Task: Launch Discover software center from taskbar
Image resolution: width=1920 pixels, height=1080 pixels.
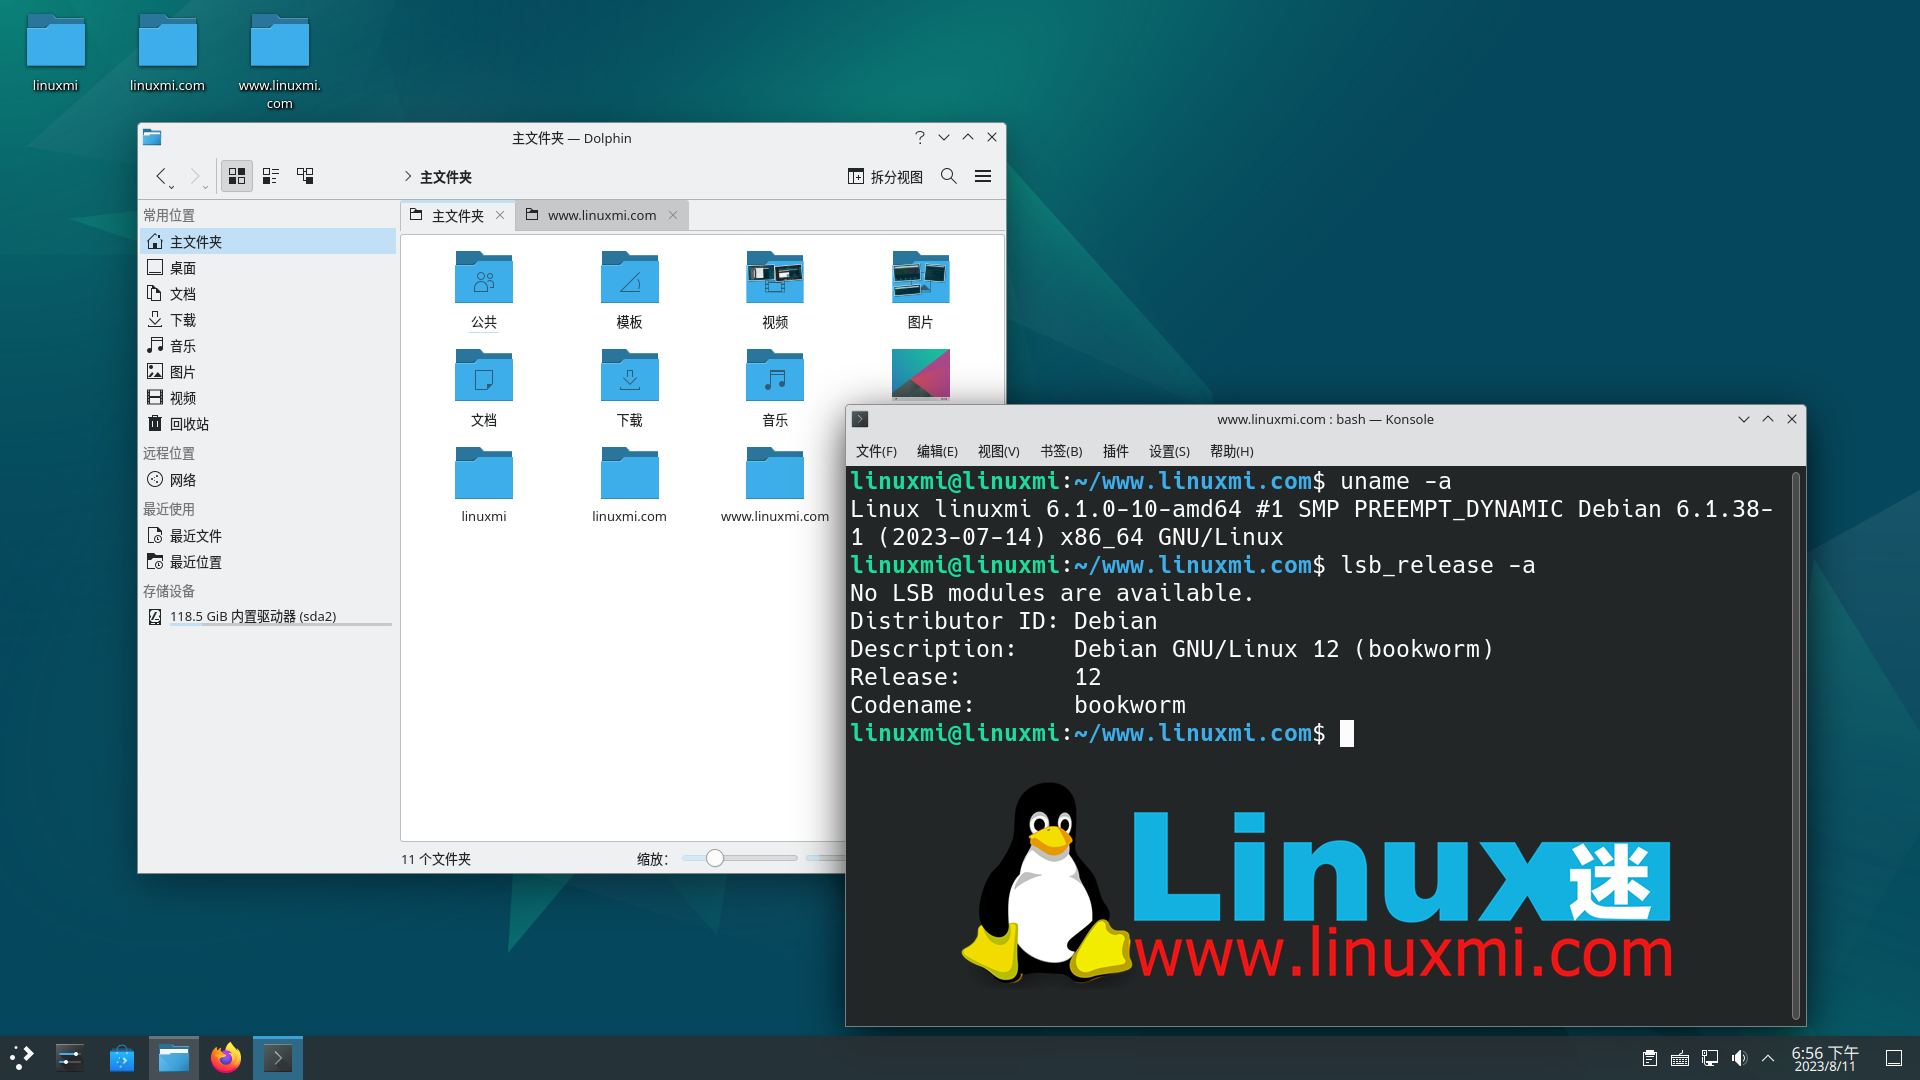Action: (122, 1057)
